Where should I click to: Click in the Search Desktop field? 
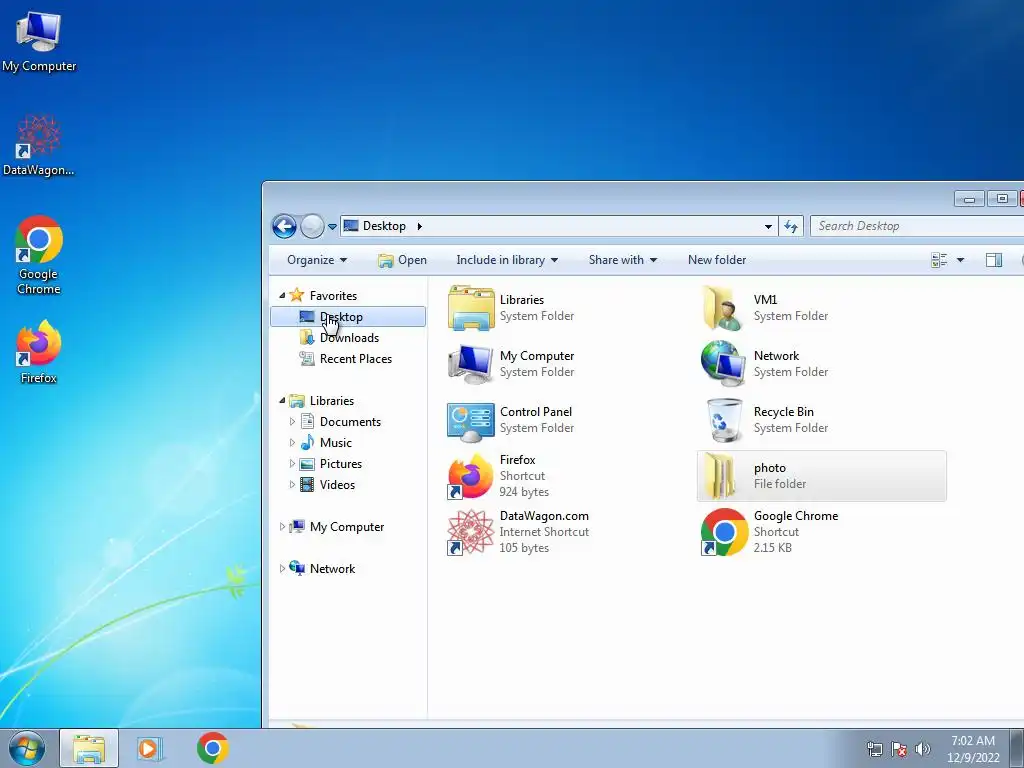916,226
